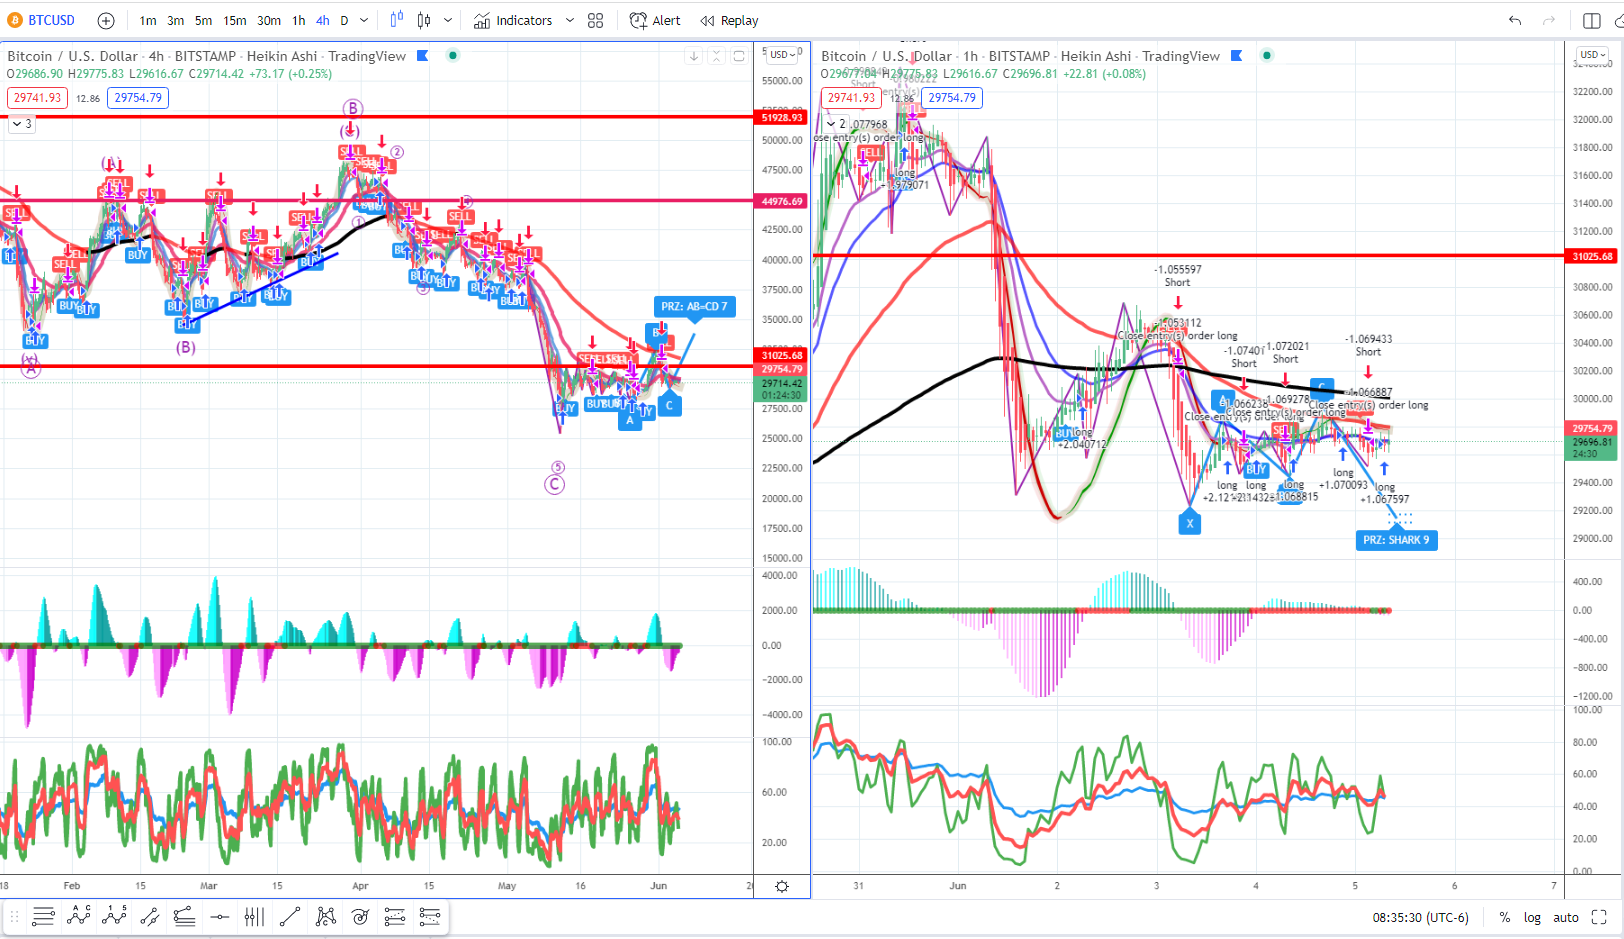The image size is (1624, 939).
Task: Open indicator templates grid icon
Action: pyautogui.click(x=596, y=20)
